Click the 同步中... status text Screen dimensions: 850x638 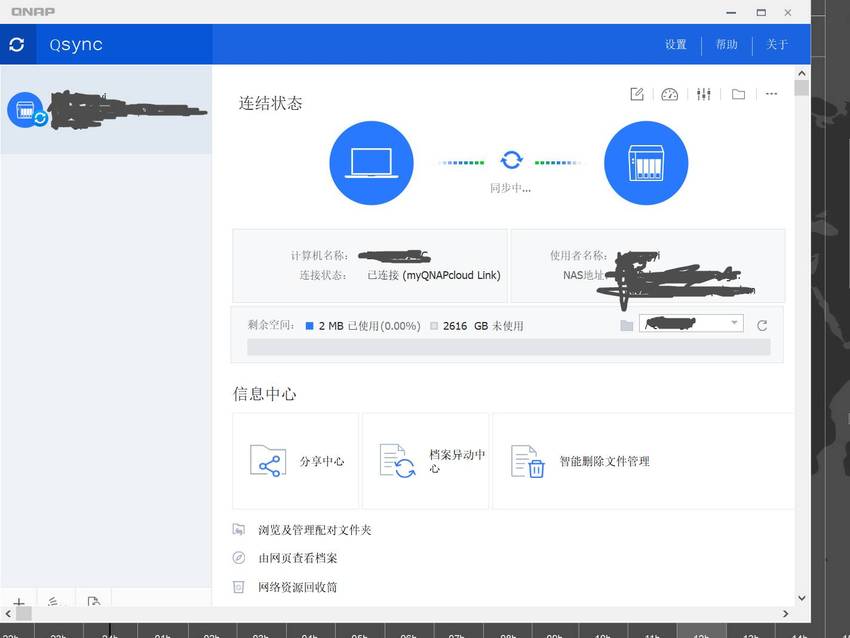(511, 188)
